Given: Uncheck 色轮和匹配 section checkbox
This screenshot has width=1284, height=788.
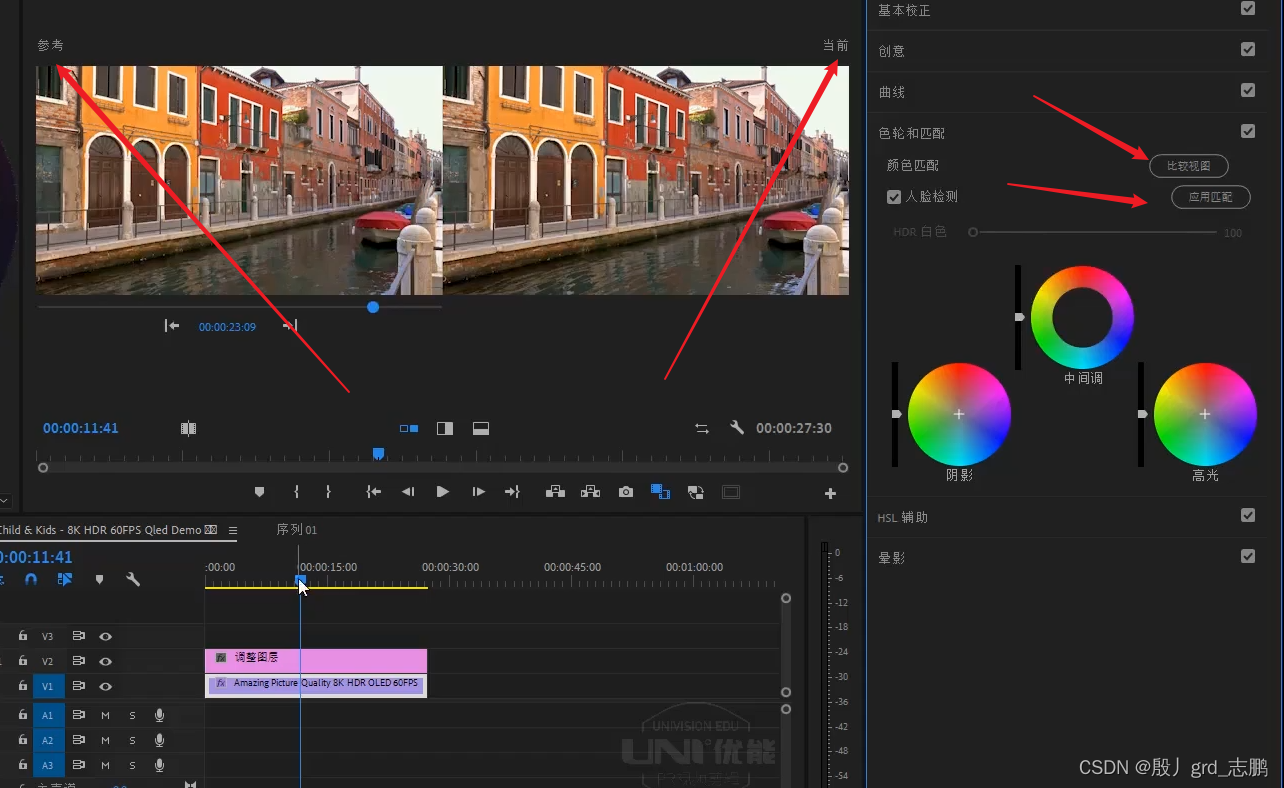Looking at the screenshot, I should [1248, 131].
